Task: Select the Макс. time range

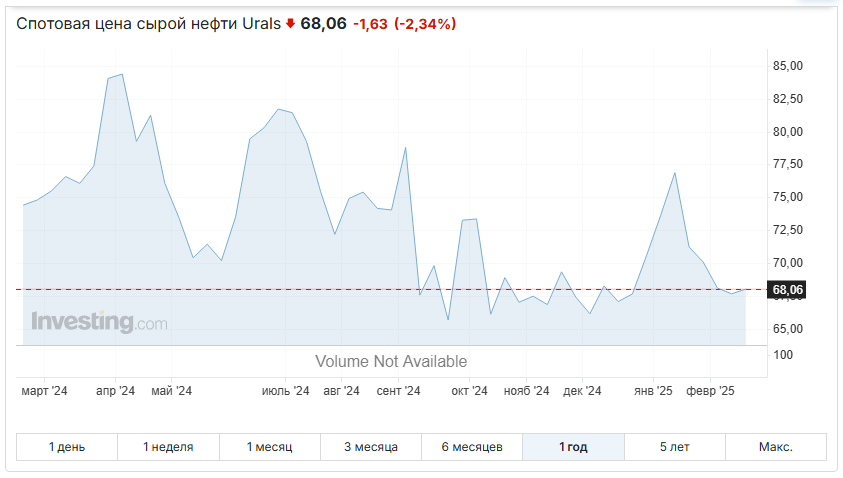Action: pyautogui.click(x=776, y=447)
